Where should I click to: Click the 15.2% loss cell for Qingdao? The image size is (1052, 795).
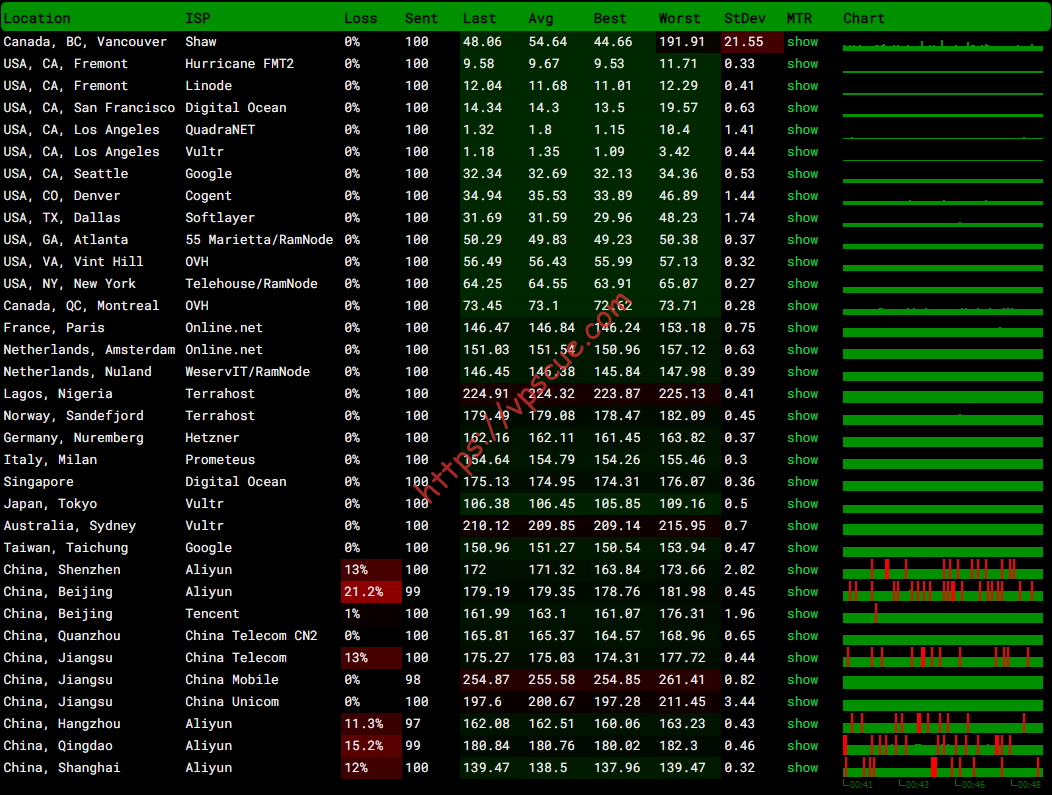click(x=371, y=746)
